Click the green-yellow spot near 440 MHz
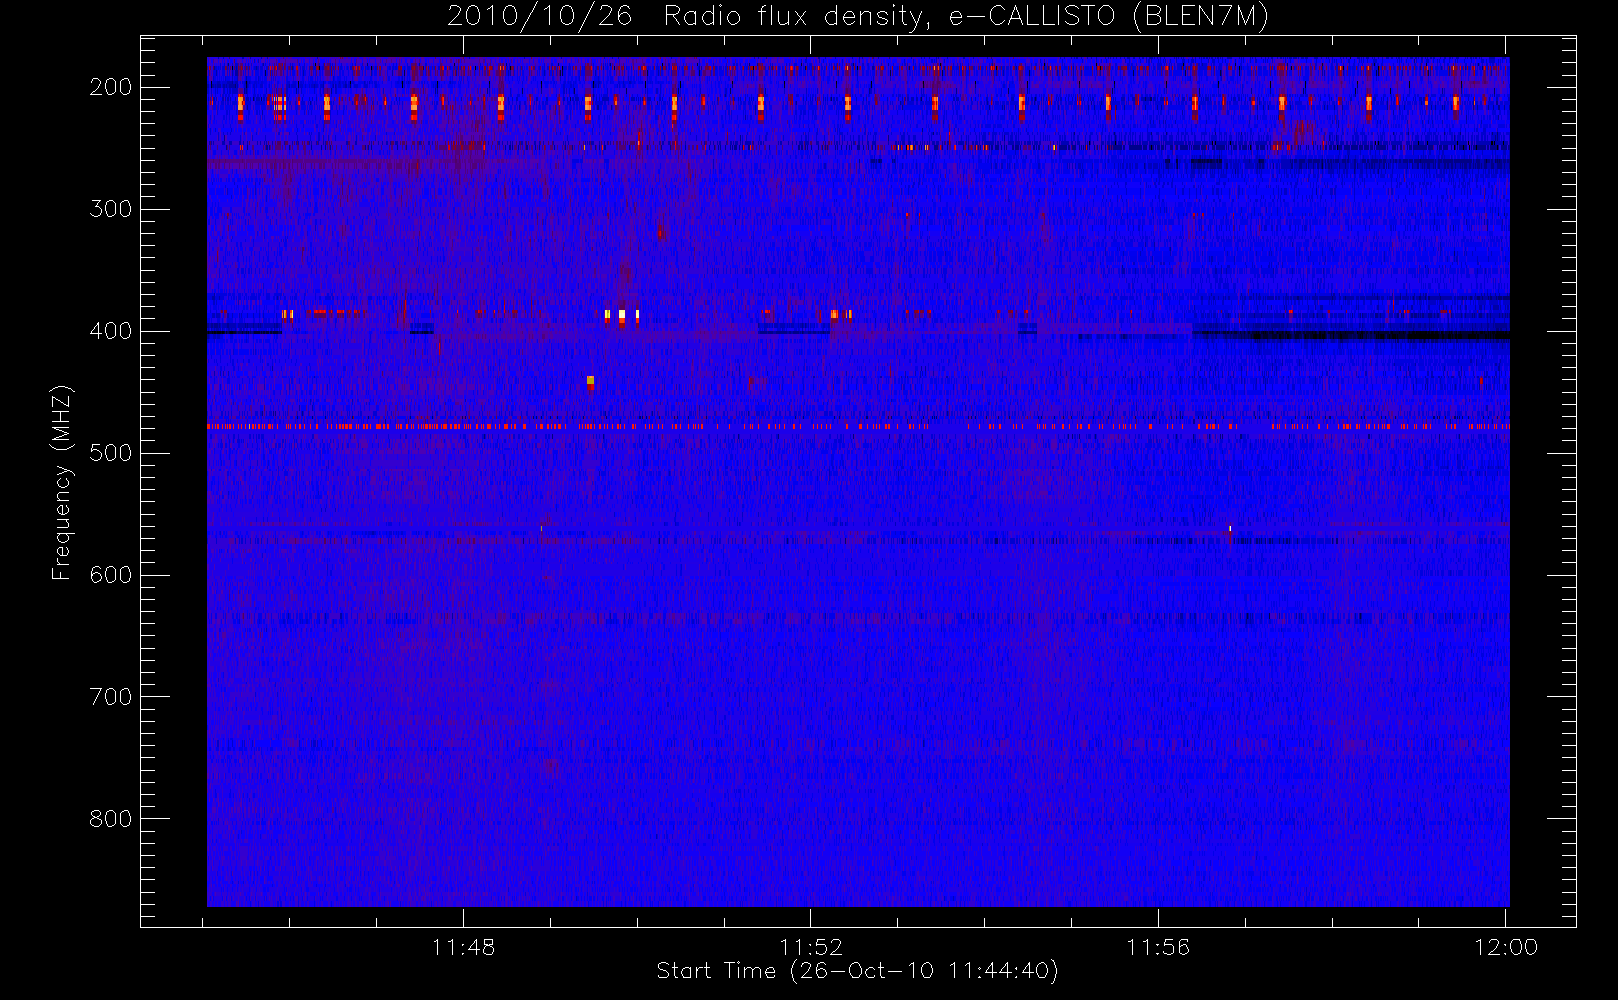This screenshot has height=1000, width=1618. click(590, 380)
